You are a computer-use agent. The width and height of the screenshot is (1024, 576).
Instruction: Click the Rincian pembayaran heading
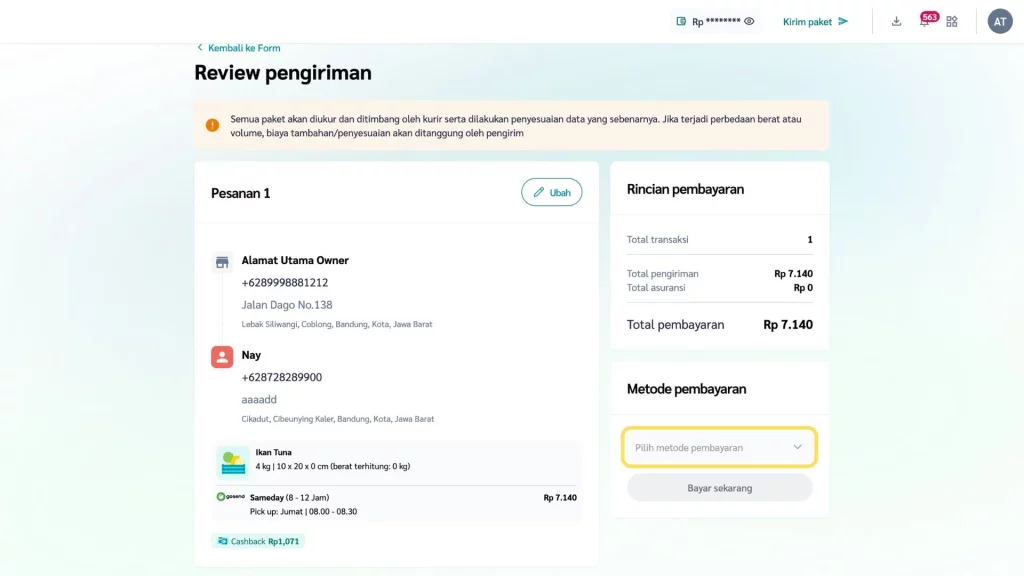(x=685, y=189)
